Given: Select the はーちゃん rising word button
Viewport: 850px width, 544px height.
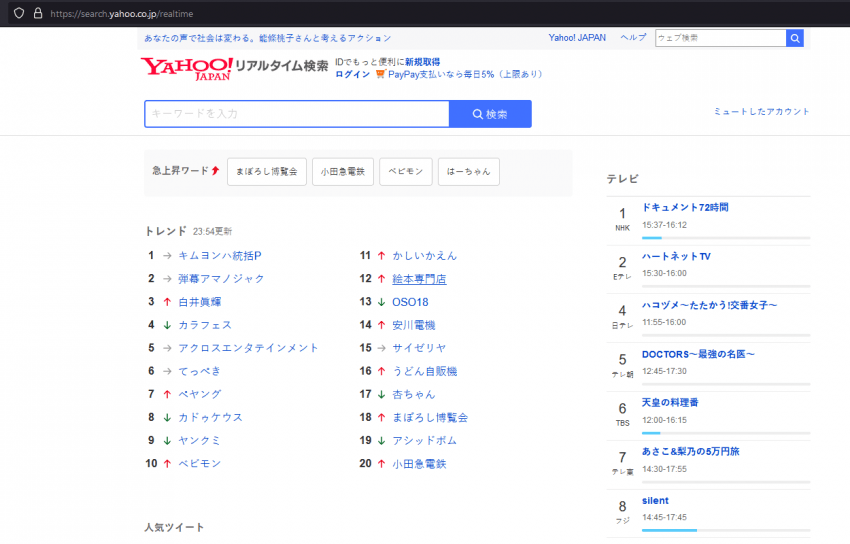Looking at the screenshot, I should 468,172.
